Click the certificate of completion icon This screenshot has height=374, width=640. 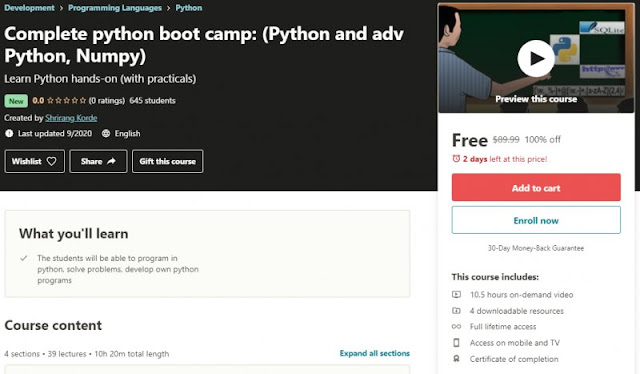click(x=456, y=359)
